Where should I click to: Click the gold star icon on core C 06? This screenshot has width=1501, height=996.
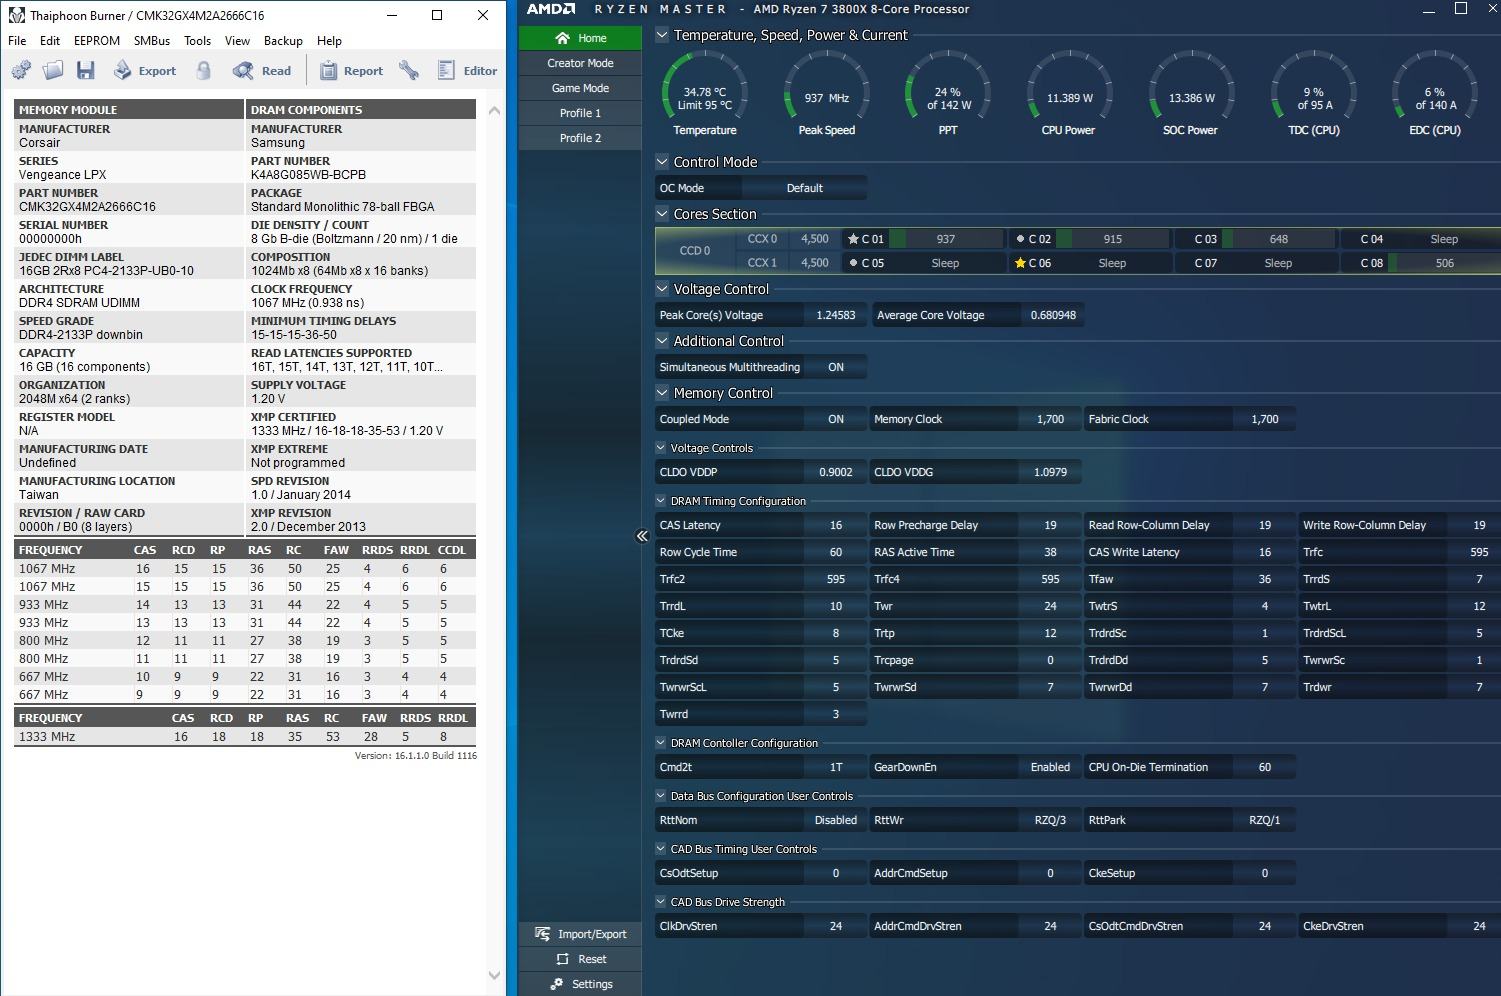(x=1020, y=263)
